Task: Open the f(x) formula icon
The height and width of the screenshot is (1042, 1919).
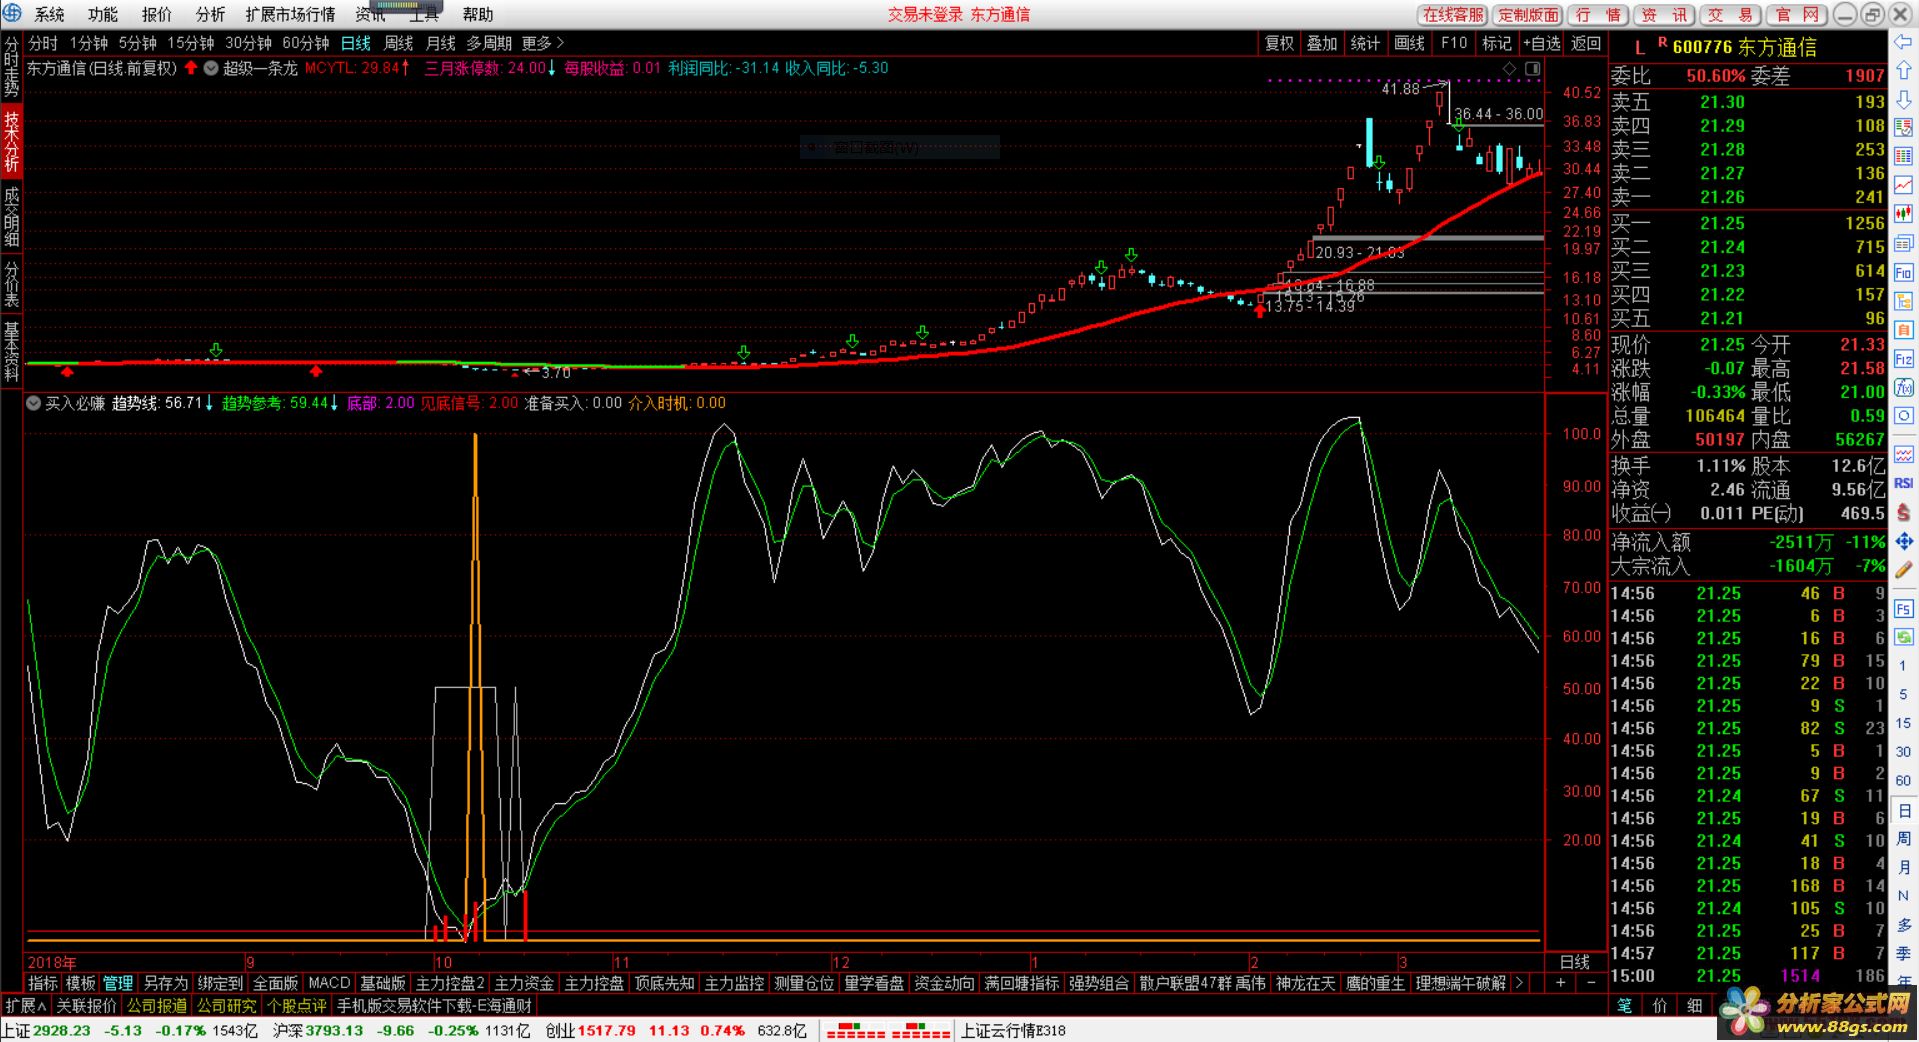Action: pyautogui.click(x=1903, y=388)
